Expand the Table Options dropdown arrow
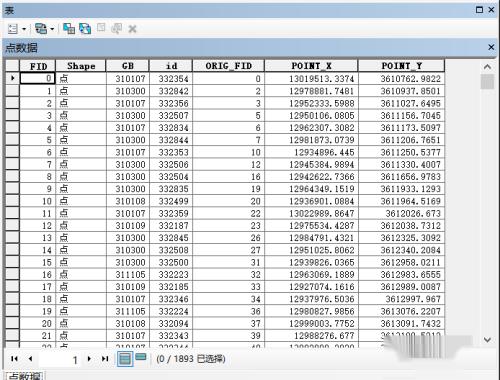The image size is (500, 380). coord(24,29)
